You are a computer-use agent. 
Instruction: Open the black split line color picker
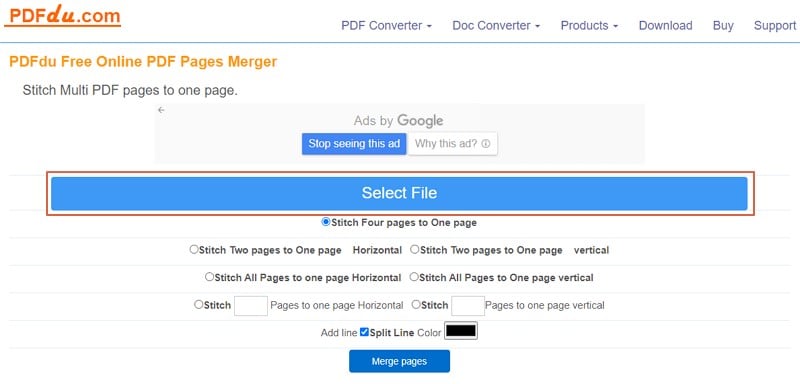point(461,331)
